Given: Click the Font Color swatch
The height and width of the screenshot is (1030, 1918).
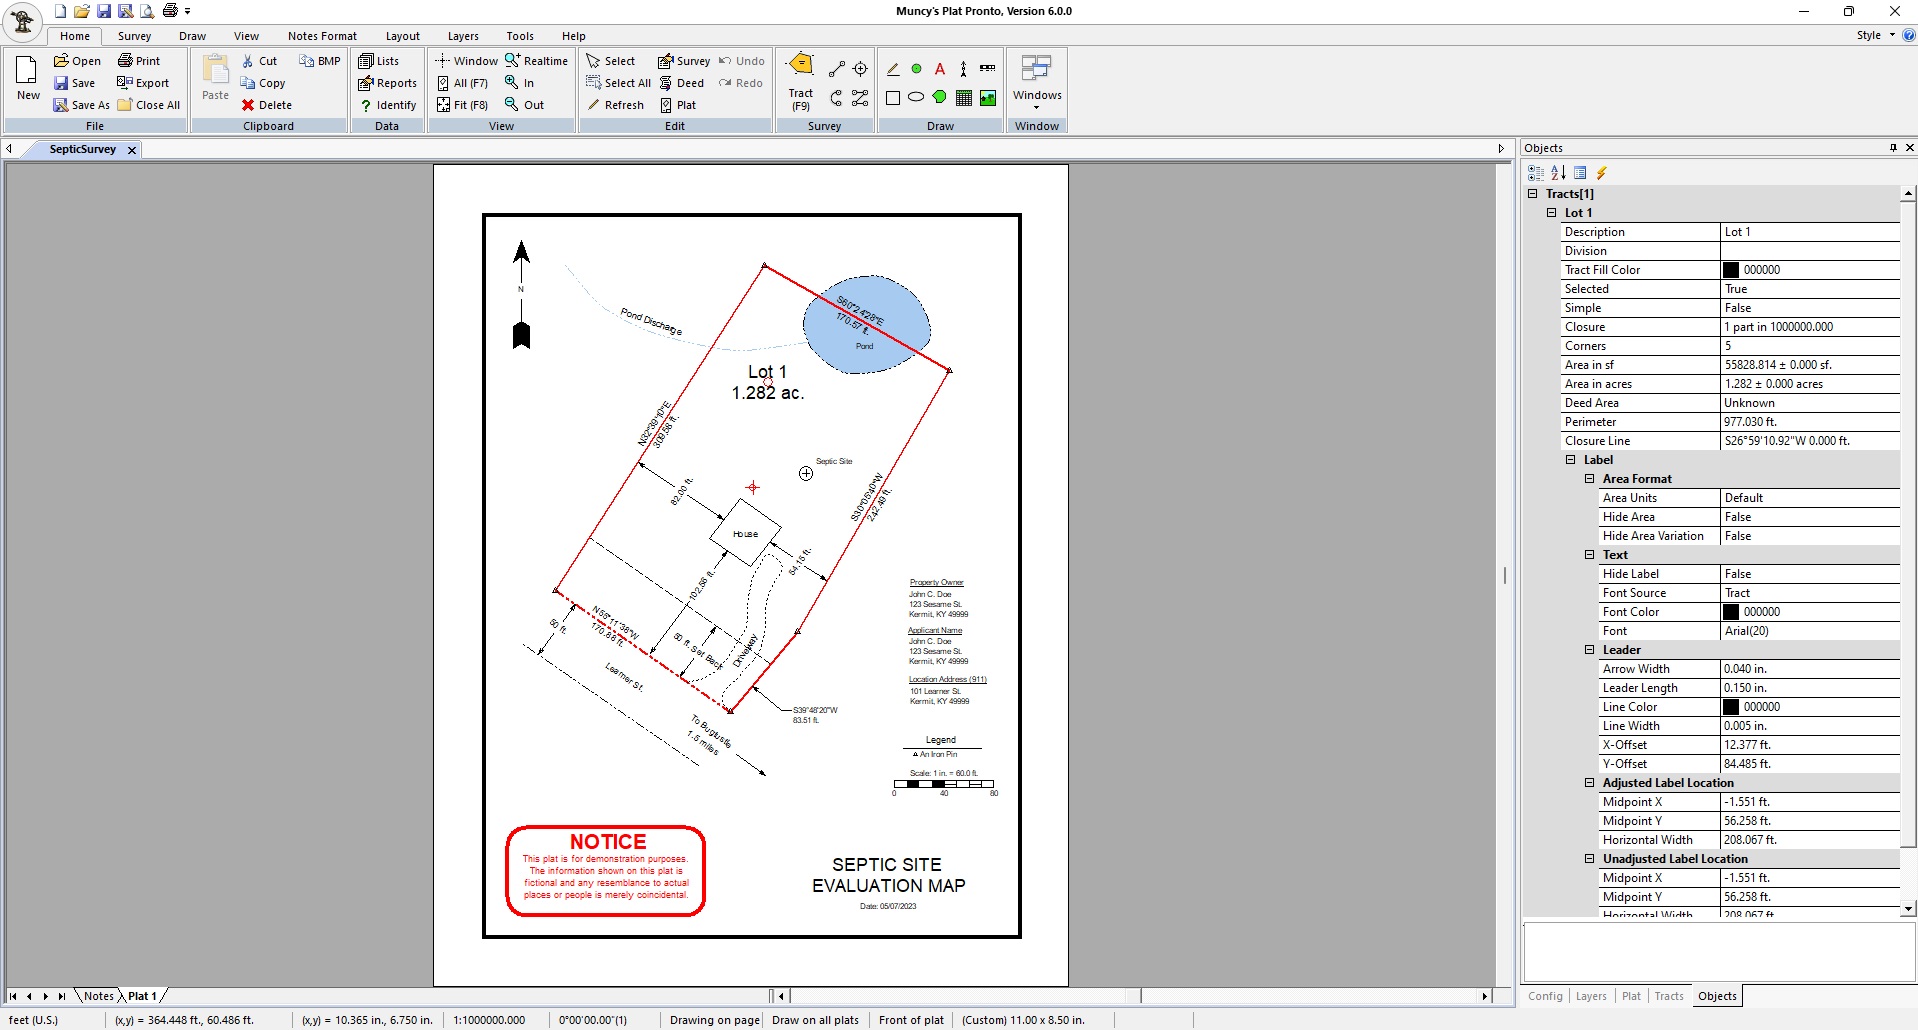Looking at the screenshot, I should [x=1731, y=612].
